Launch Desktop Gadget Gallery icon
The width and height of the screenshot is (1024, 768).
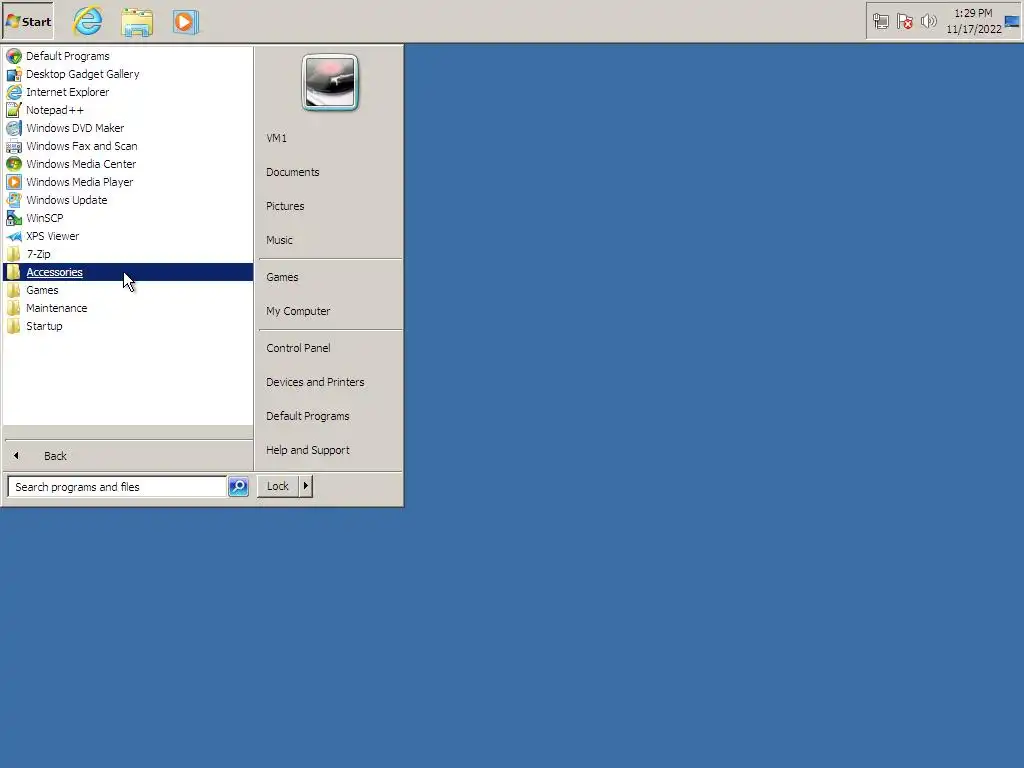coord(14,74)
